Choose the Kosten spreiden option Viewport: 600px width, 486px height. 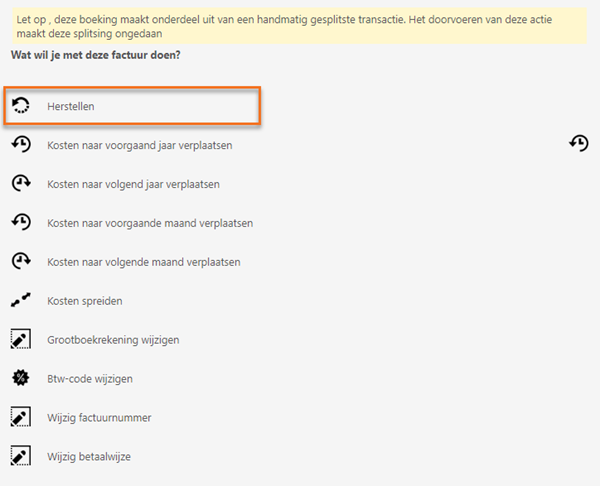click(x=85, y=301)
